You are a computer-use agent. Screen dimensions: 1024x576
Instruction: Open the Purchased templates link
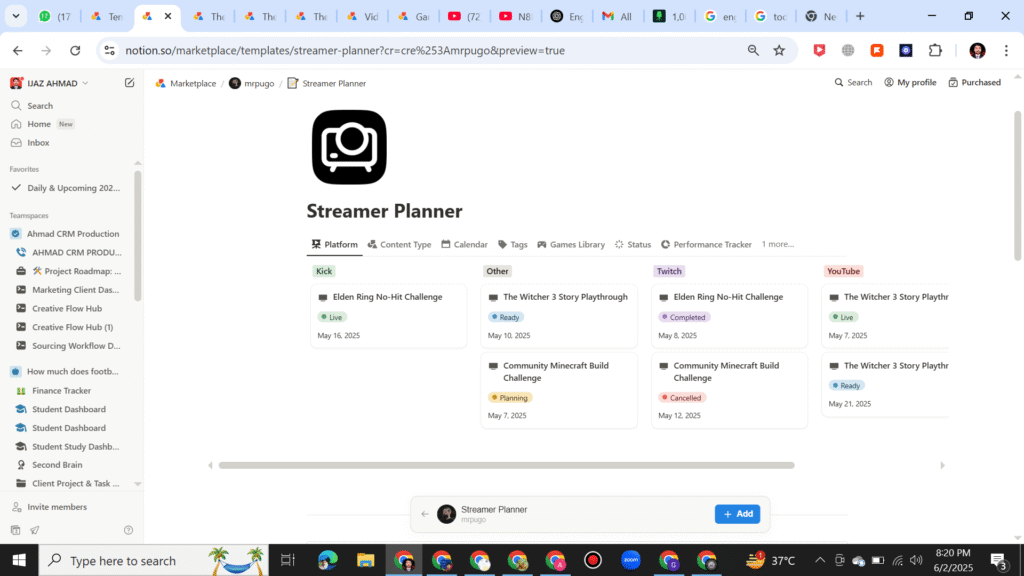pos(974,82)
